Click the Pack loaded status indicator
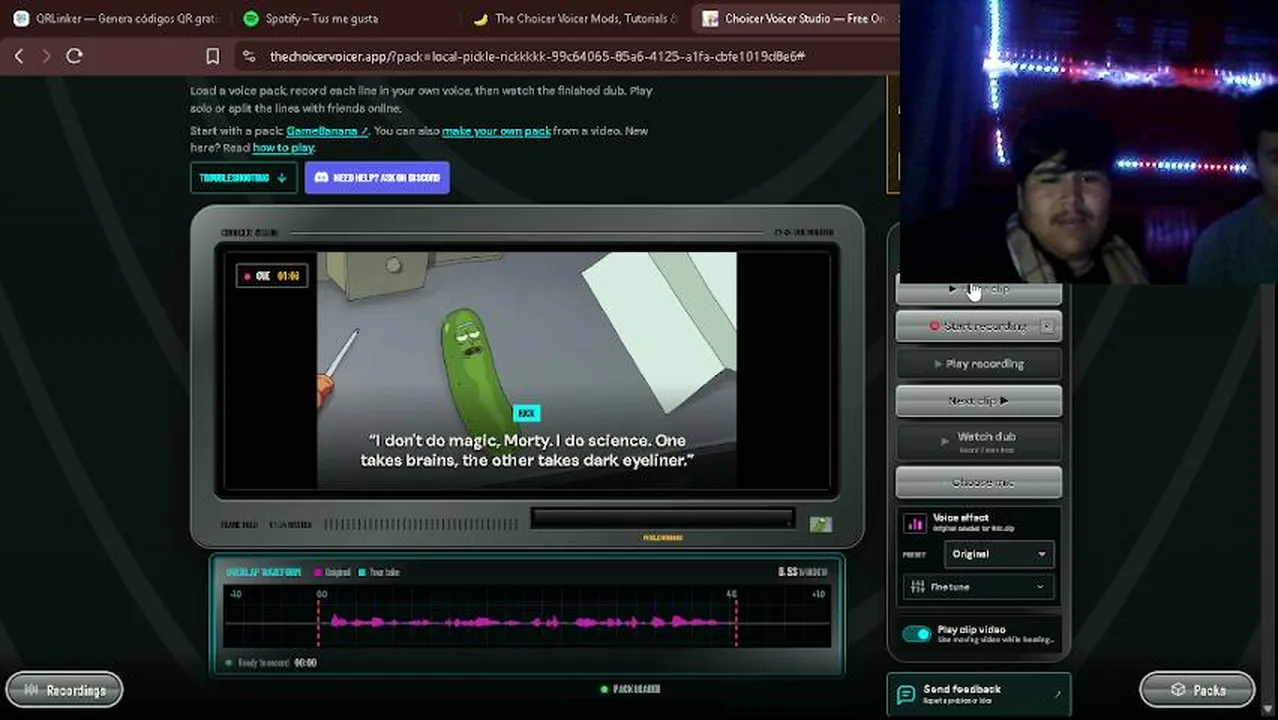Viewport: 1278px width, 720px height. [x=630, y=689]
